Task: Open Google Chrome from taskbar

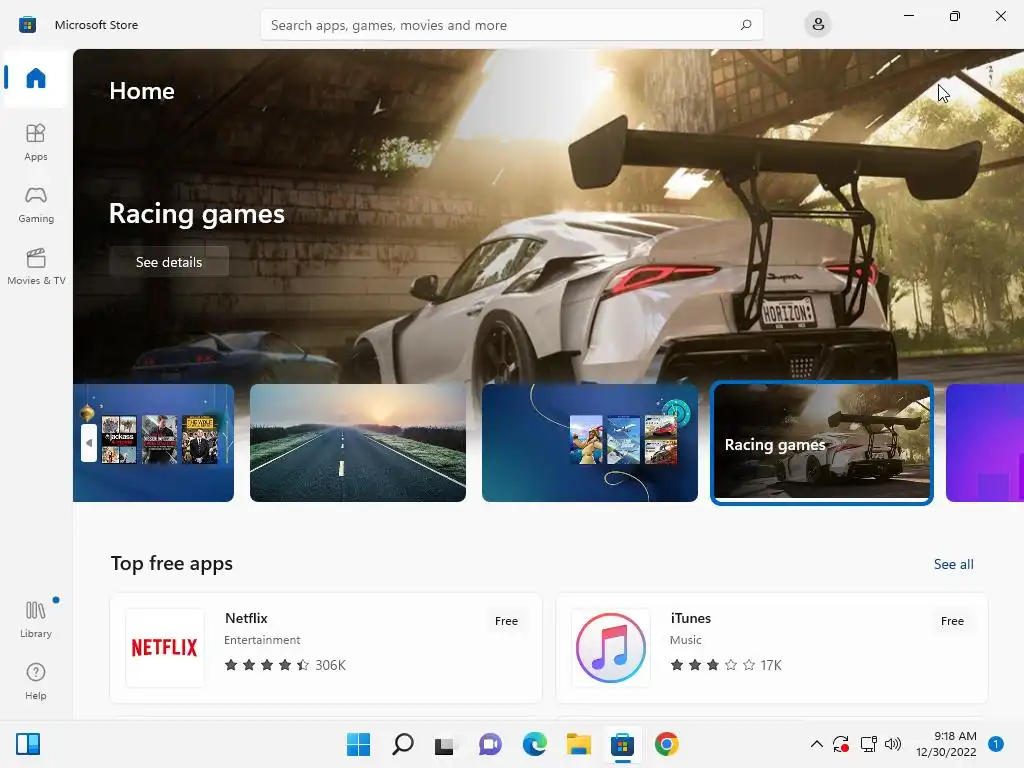Action: (666, 744)
